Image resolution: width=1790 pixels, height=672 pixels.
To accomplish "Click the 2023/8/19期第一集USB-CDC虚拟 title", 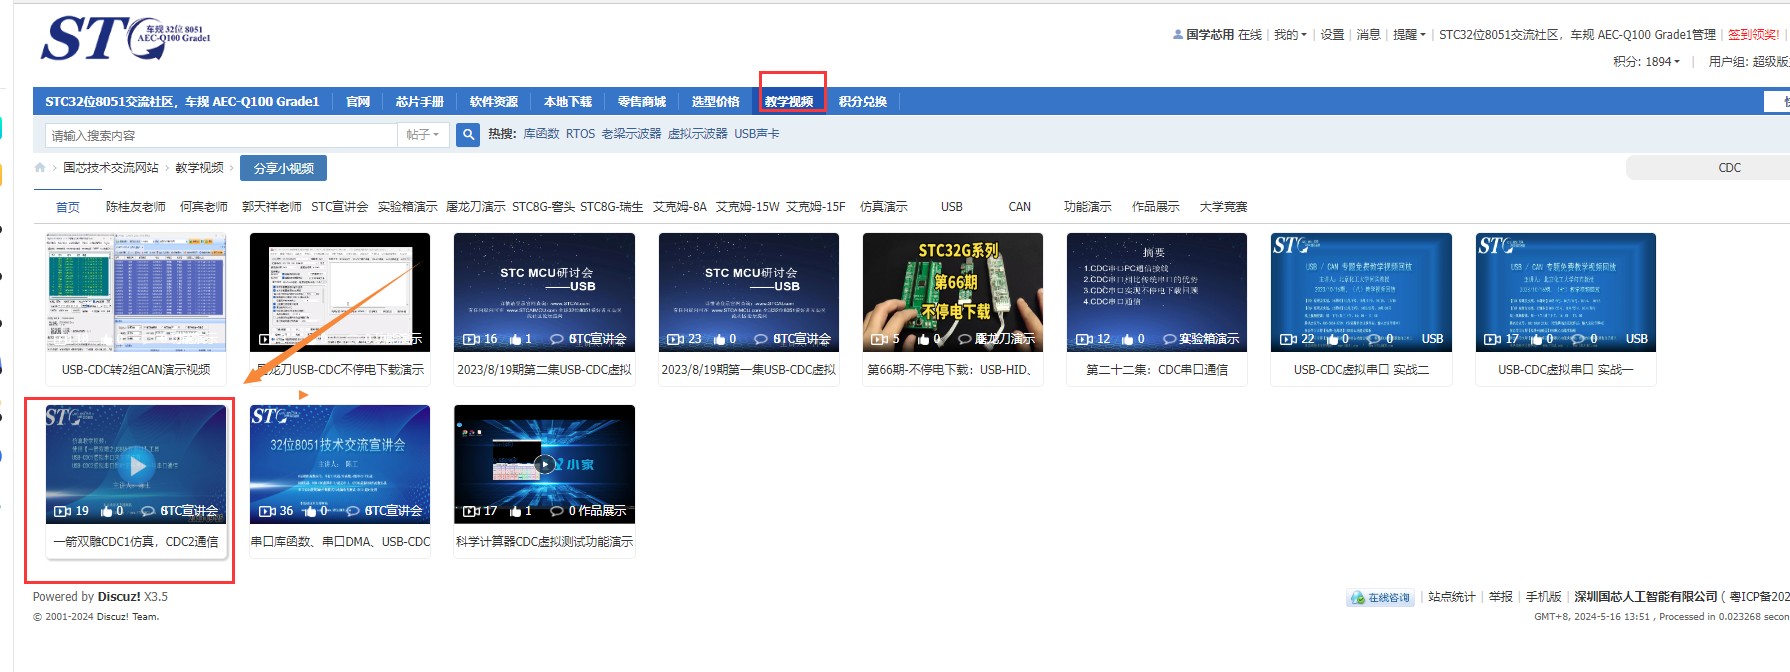I will coord(748,370).
